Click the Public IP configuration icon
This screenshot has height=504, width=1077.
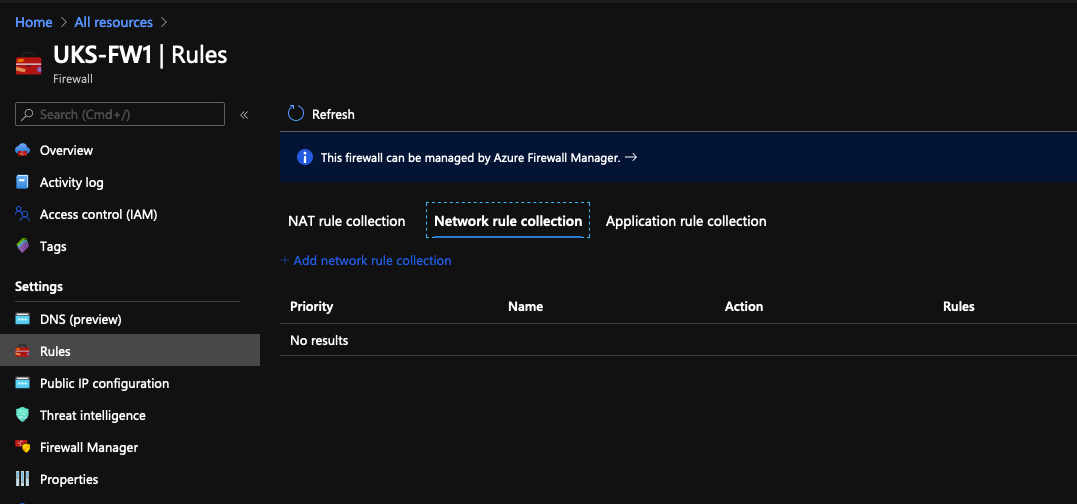click(x=22, y=383)
